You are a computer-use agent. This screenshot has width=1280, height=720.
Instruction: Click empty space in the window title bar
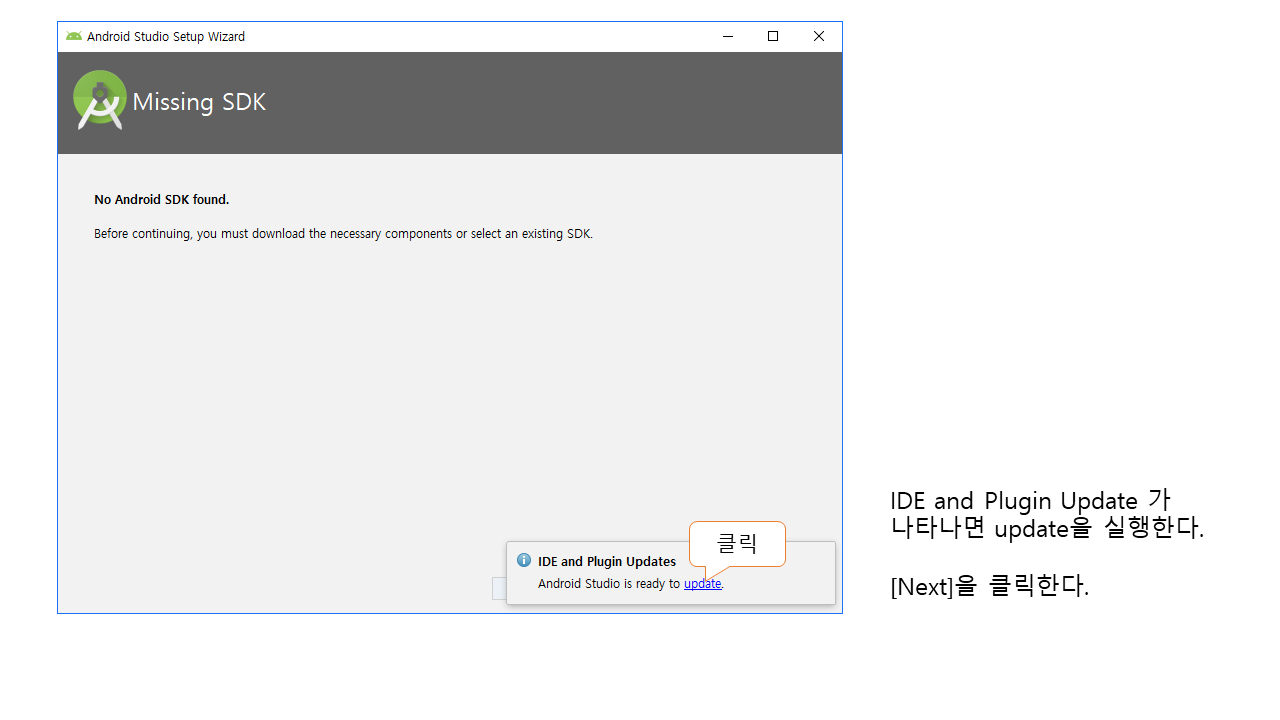pos(480,37)
